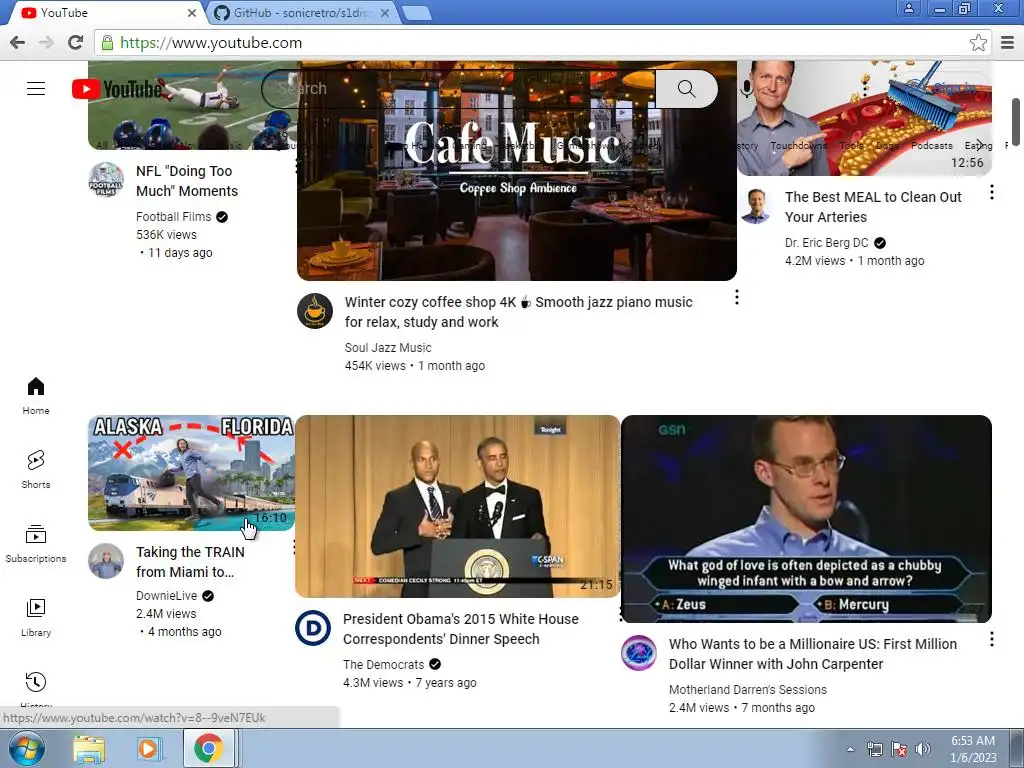Open Who Wants to be a Millionaire title
This screenshot has height=768, width=1024.
click(x=812, y=654)
